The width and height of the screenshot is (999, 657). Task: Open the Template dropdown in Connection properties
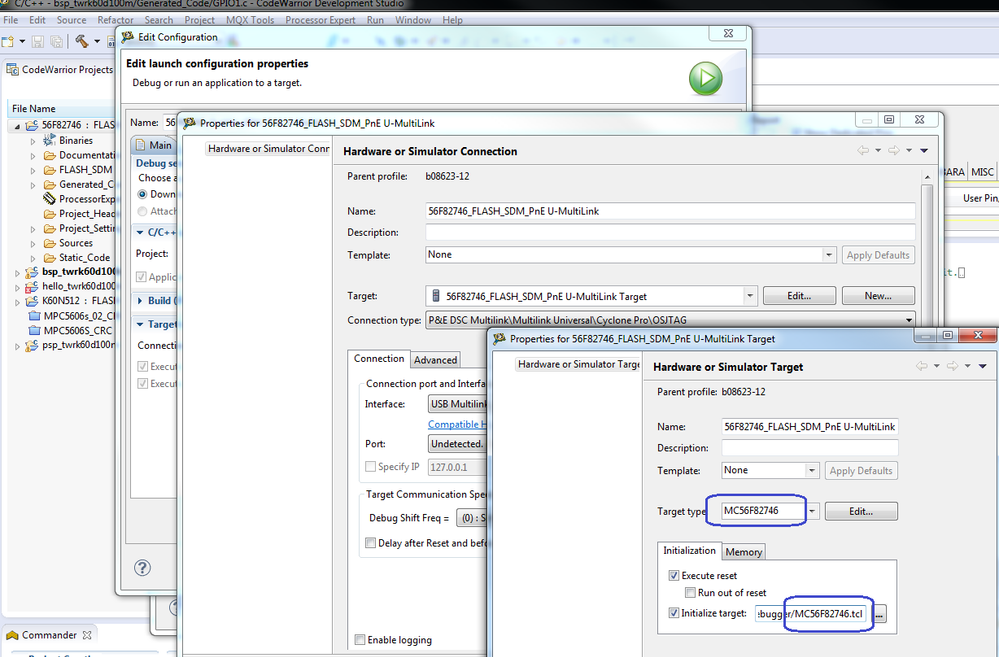pyautogui.click(x=828, y=255)
